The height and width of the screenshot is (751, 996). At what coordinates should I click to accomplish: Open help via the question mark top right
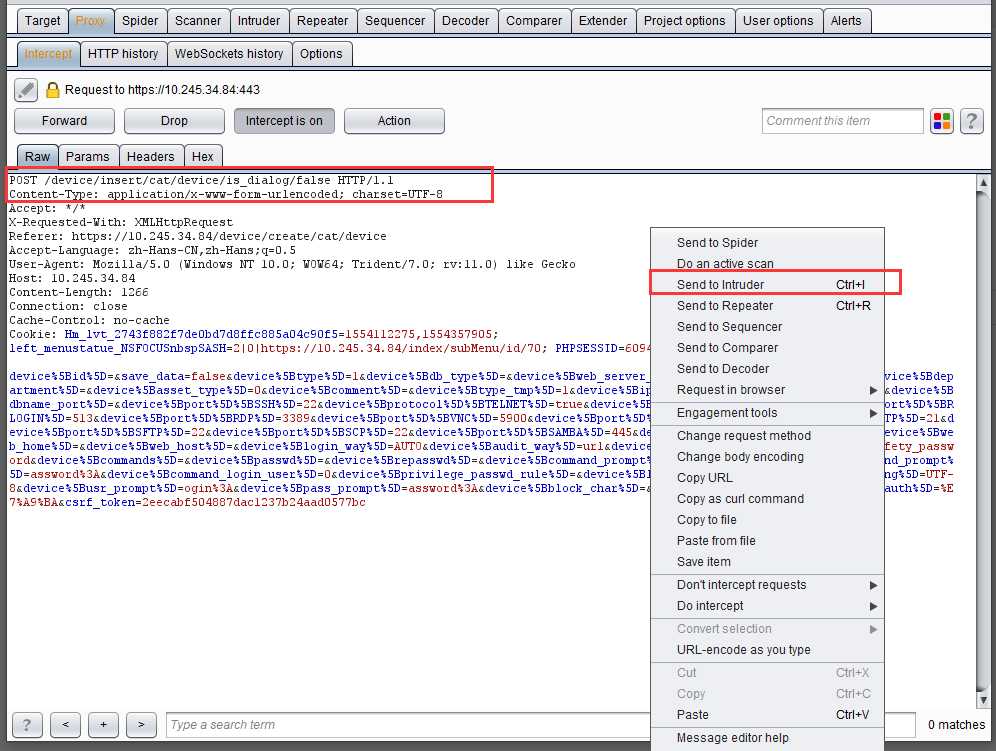pyautogui.click(x=971, y=121)
